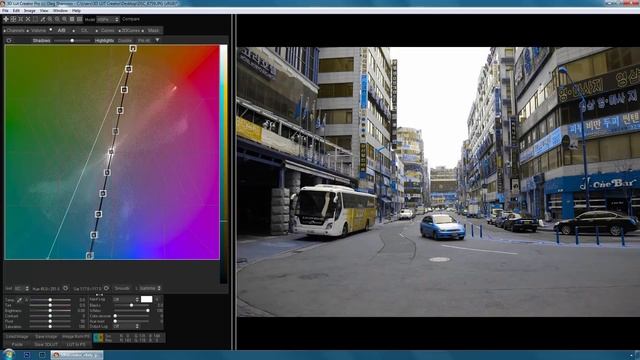The image size is (640, 360).
Task: Select the Channels radio tab
Action: pos(14,30)
